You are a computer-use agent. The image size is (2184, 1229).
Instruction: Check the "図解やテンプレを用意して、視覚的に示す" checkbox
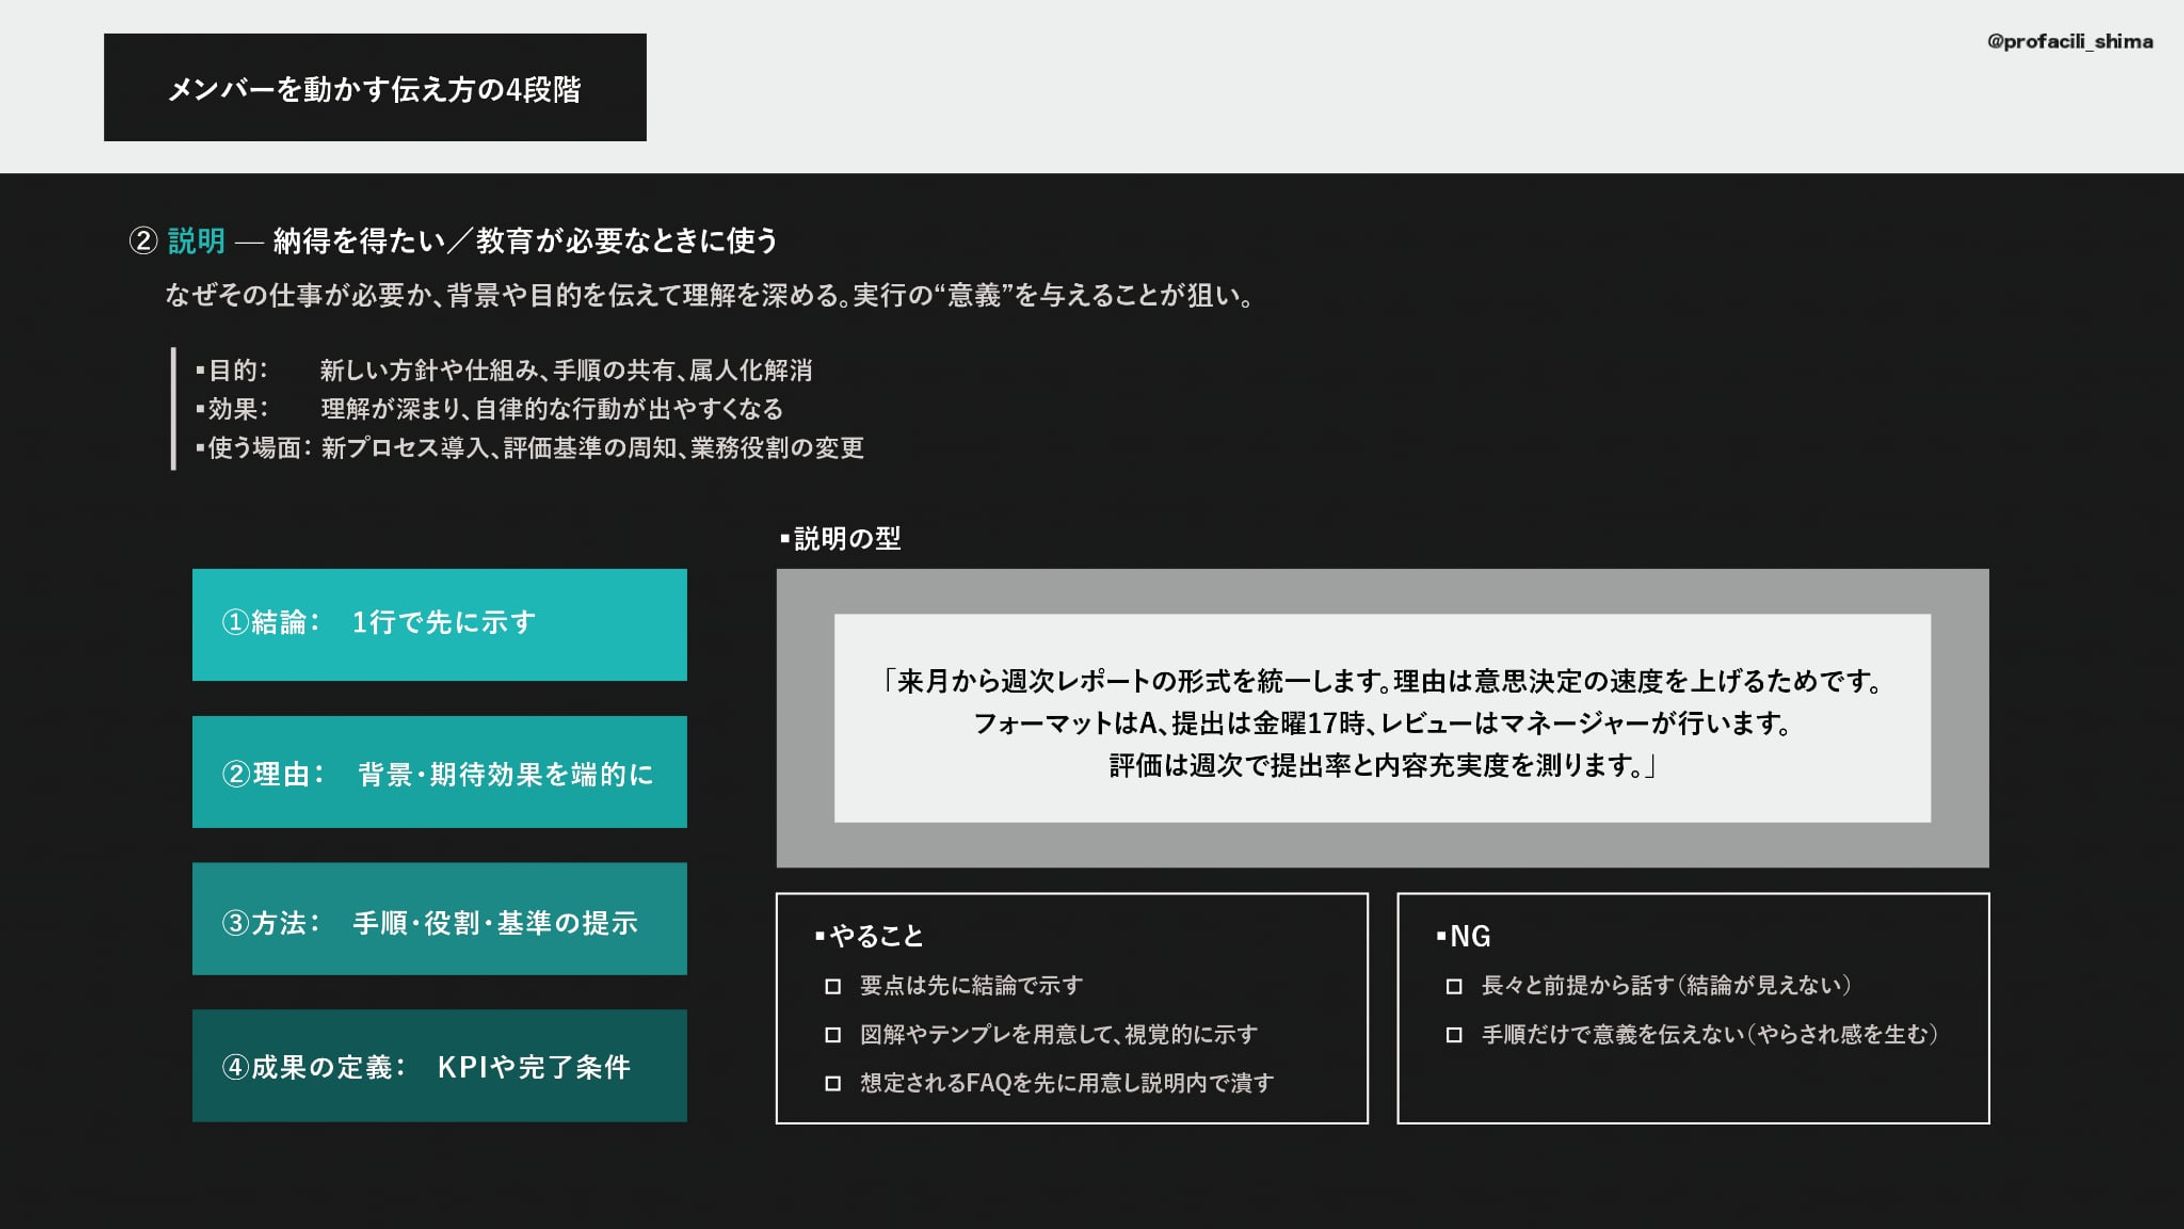[x=833, y=1035]
